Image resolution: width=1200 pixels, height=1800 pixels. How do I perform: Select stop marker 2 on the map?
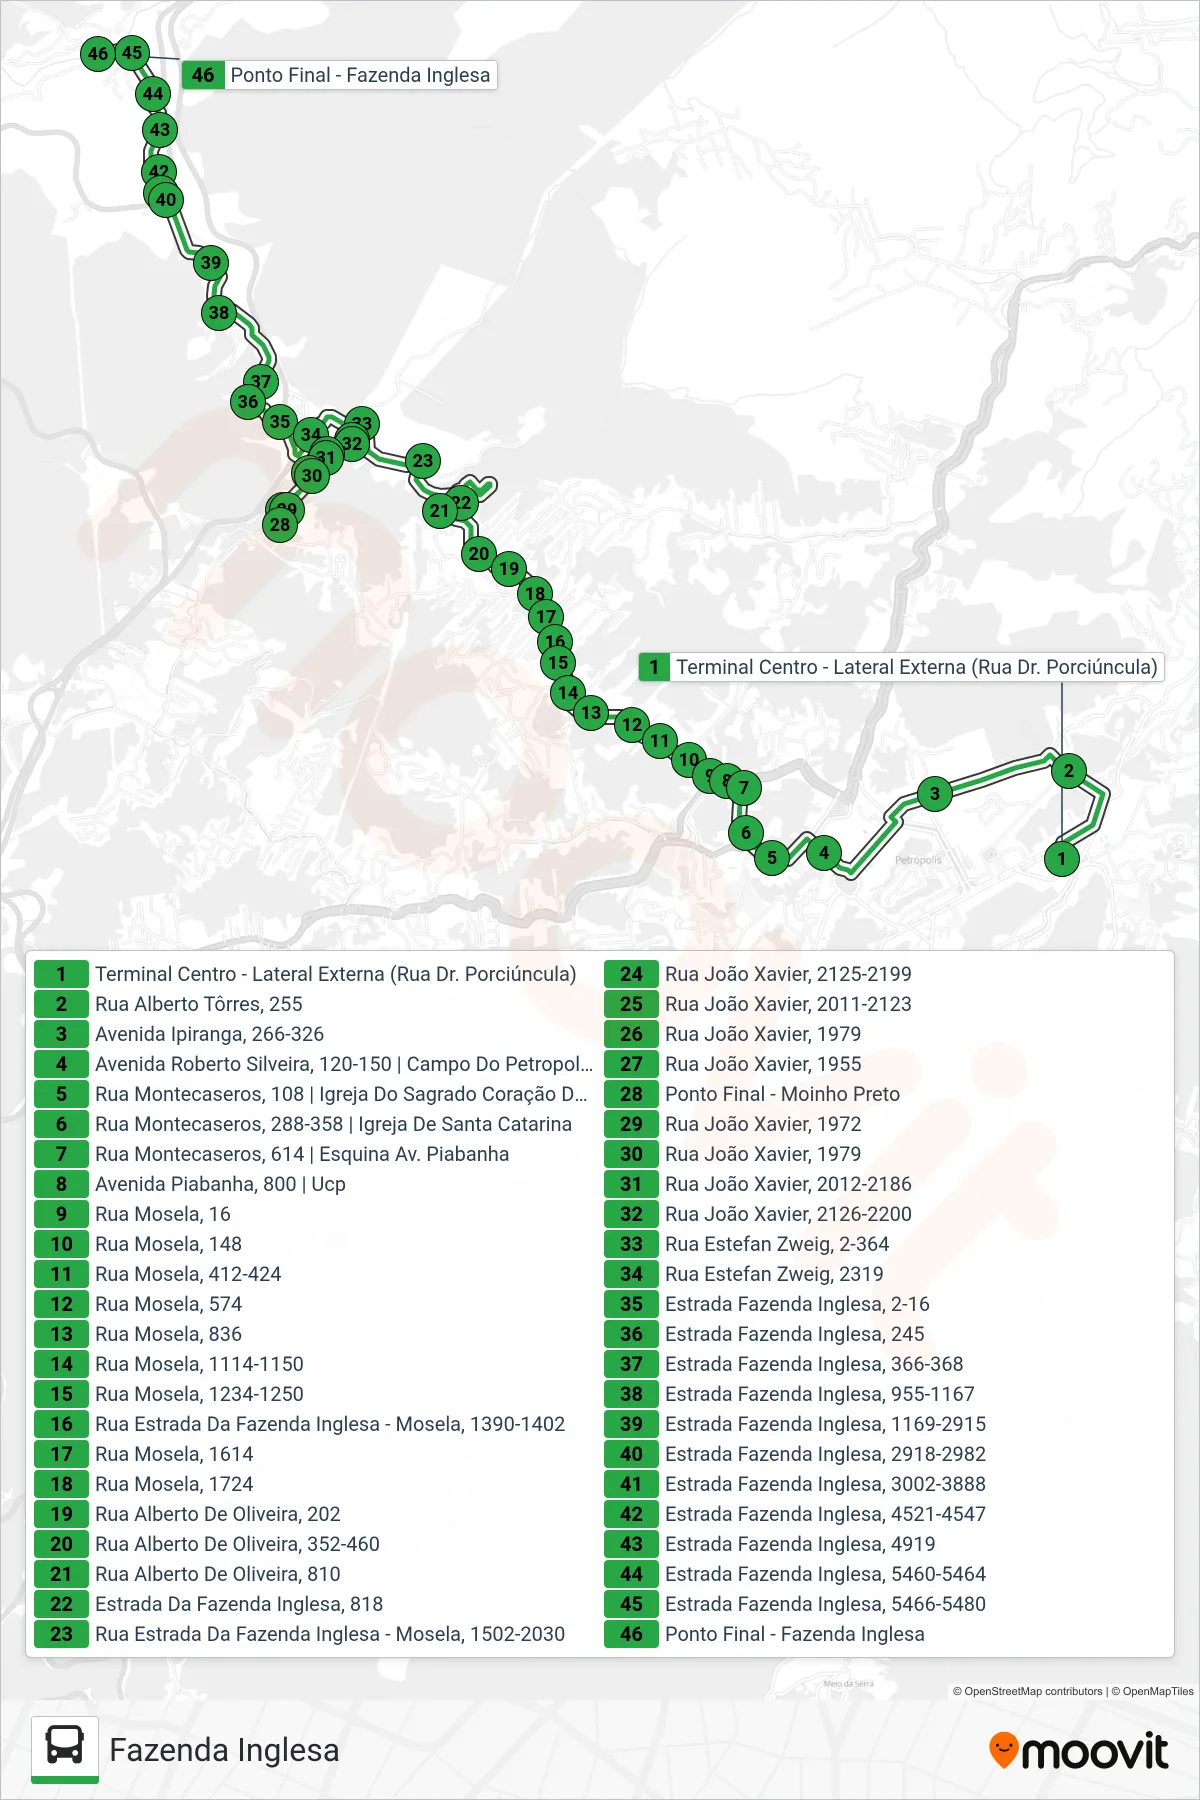pyautogui.click(x=1069, y=770)
